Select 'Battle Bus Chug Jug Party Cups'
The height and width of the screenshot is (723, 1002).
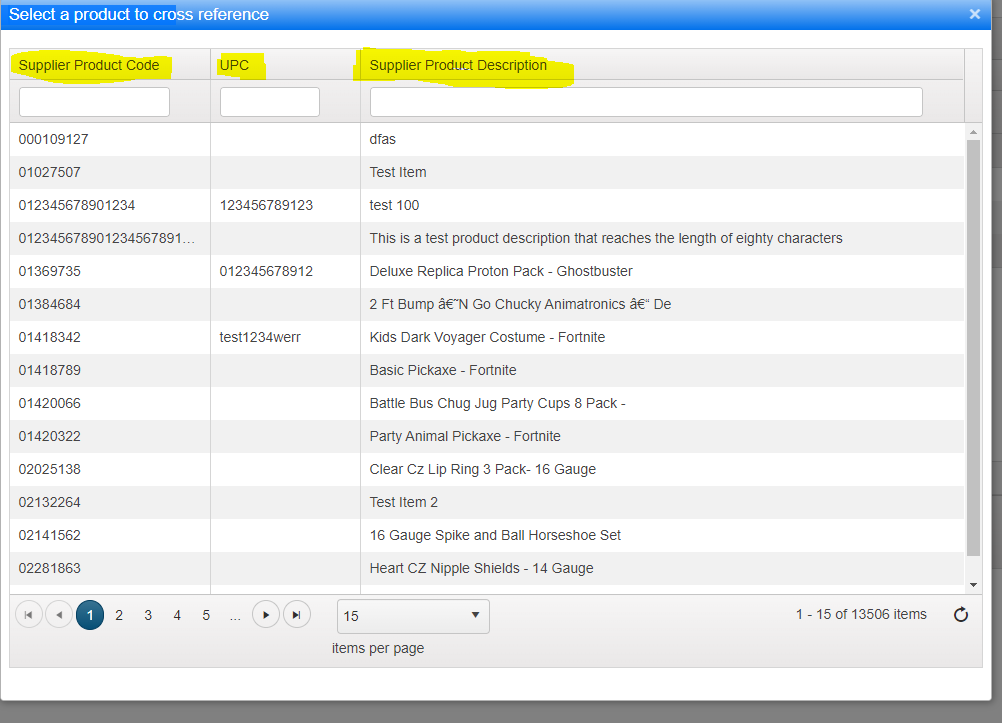[x=497, y=403]
